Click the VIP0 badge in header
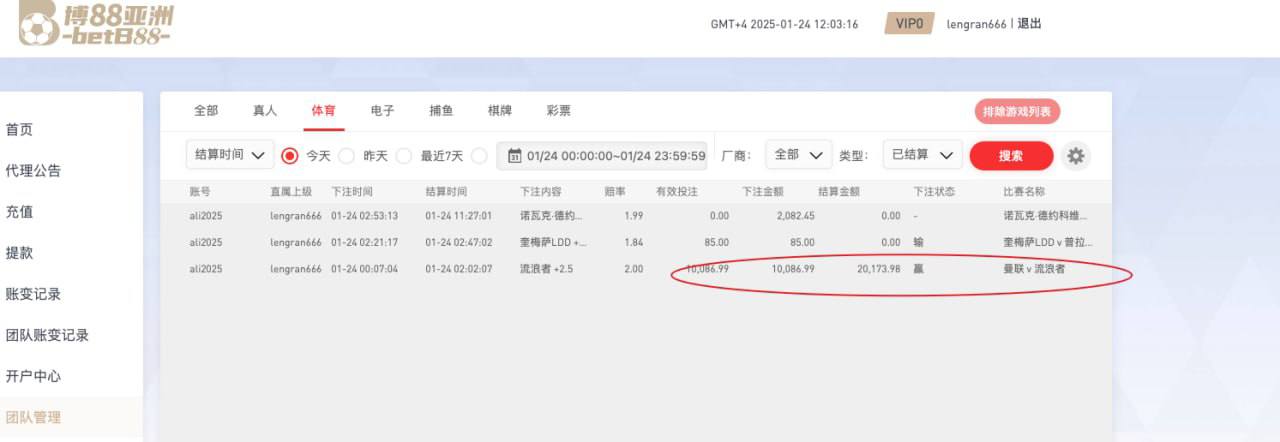1280x442 pixels. point(909,24)
